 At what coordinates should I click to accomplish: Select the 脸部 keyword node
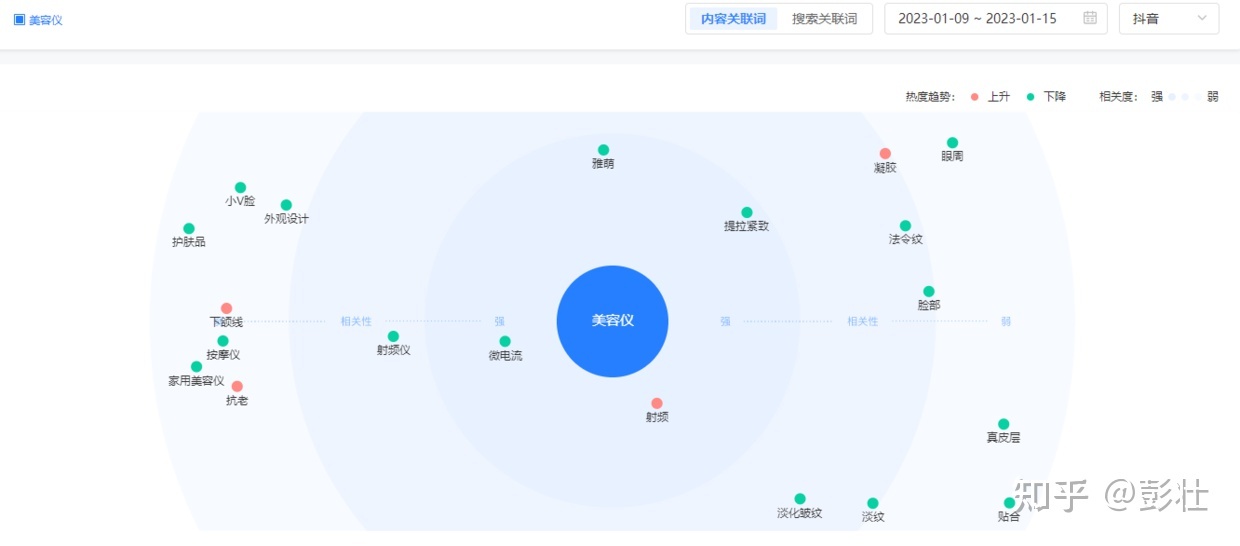pyautogui.click(x=929, y=292)
